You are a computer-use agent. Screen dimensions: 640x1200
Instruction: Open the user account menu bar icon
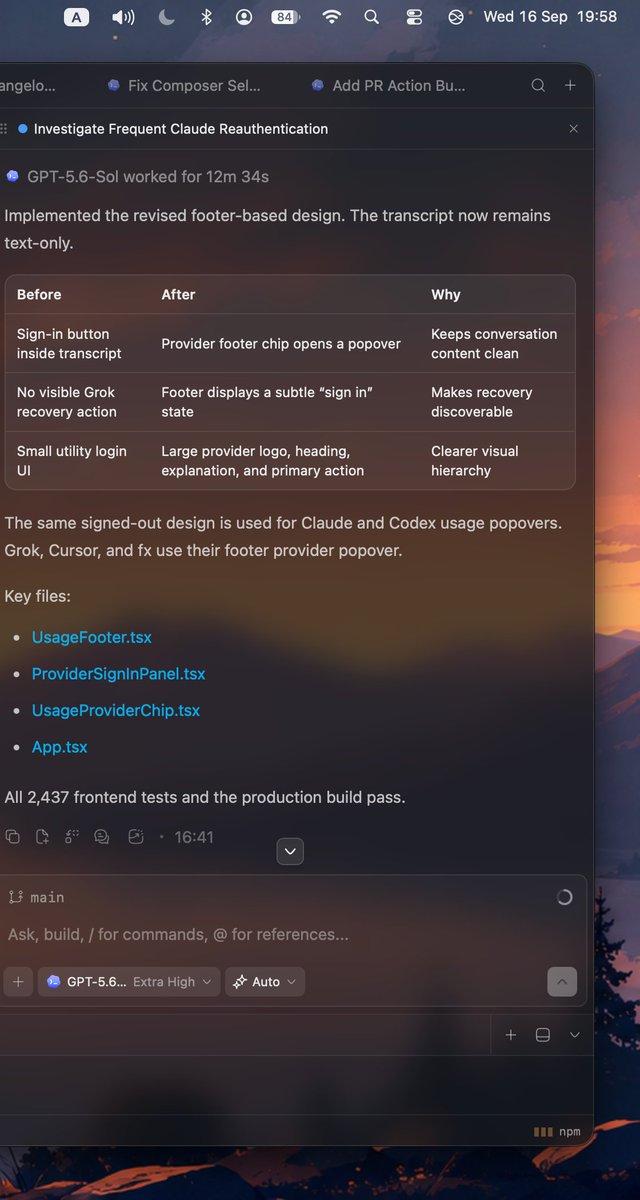click(x=244, y=17)
